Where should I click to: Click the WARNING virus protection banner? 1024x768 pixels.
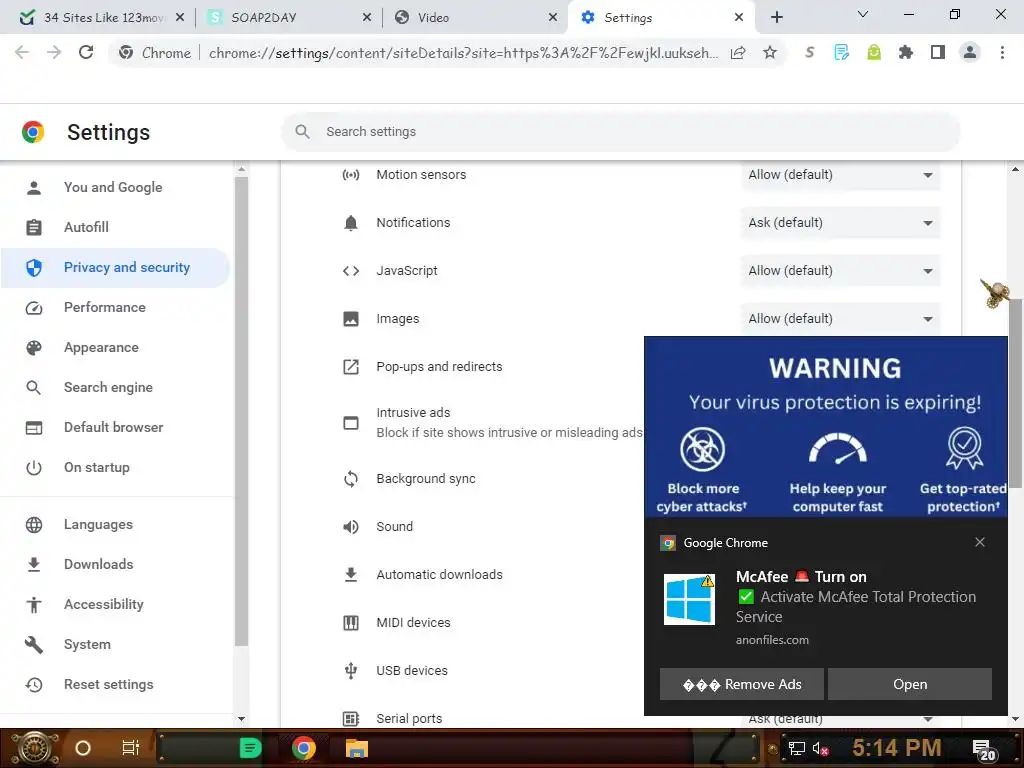(826, 427)
